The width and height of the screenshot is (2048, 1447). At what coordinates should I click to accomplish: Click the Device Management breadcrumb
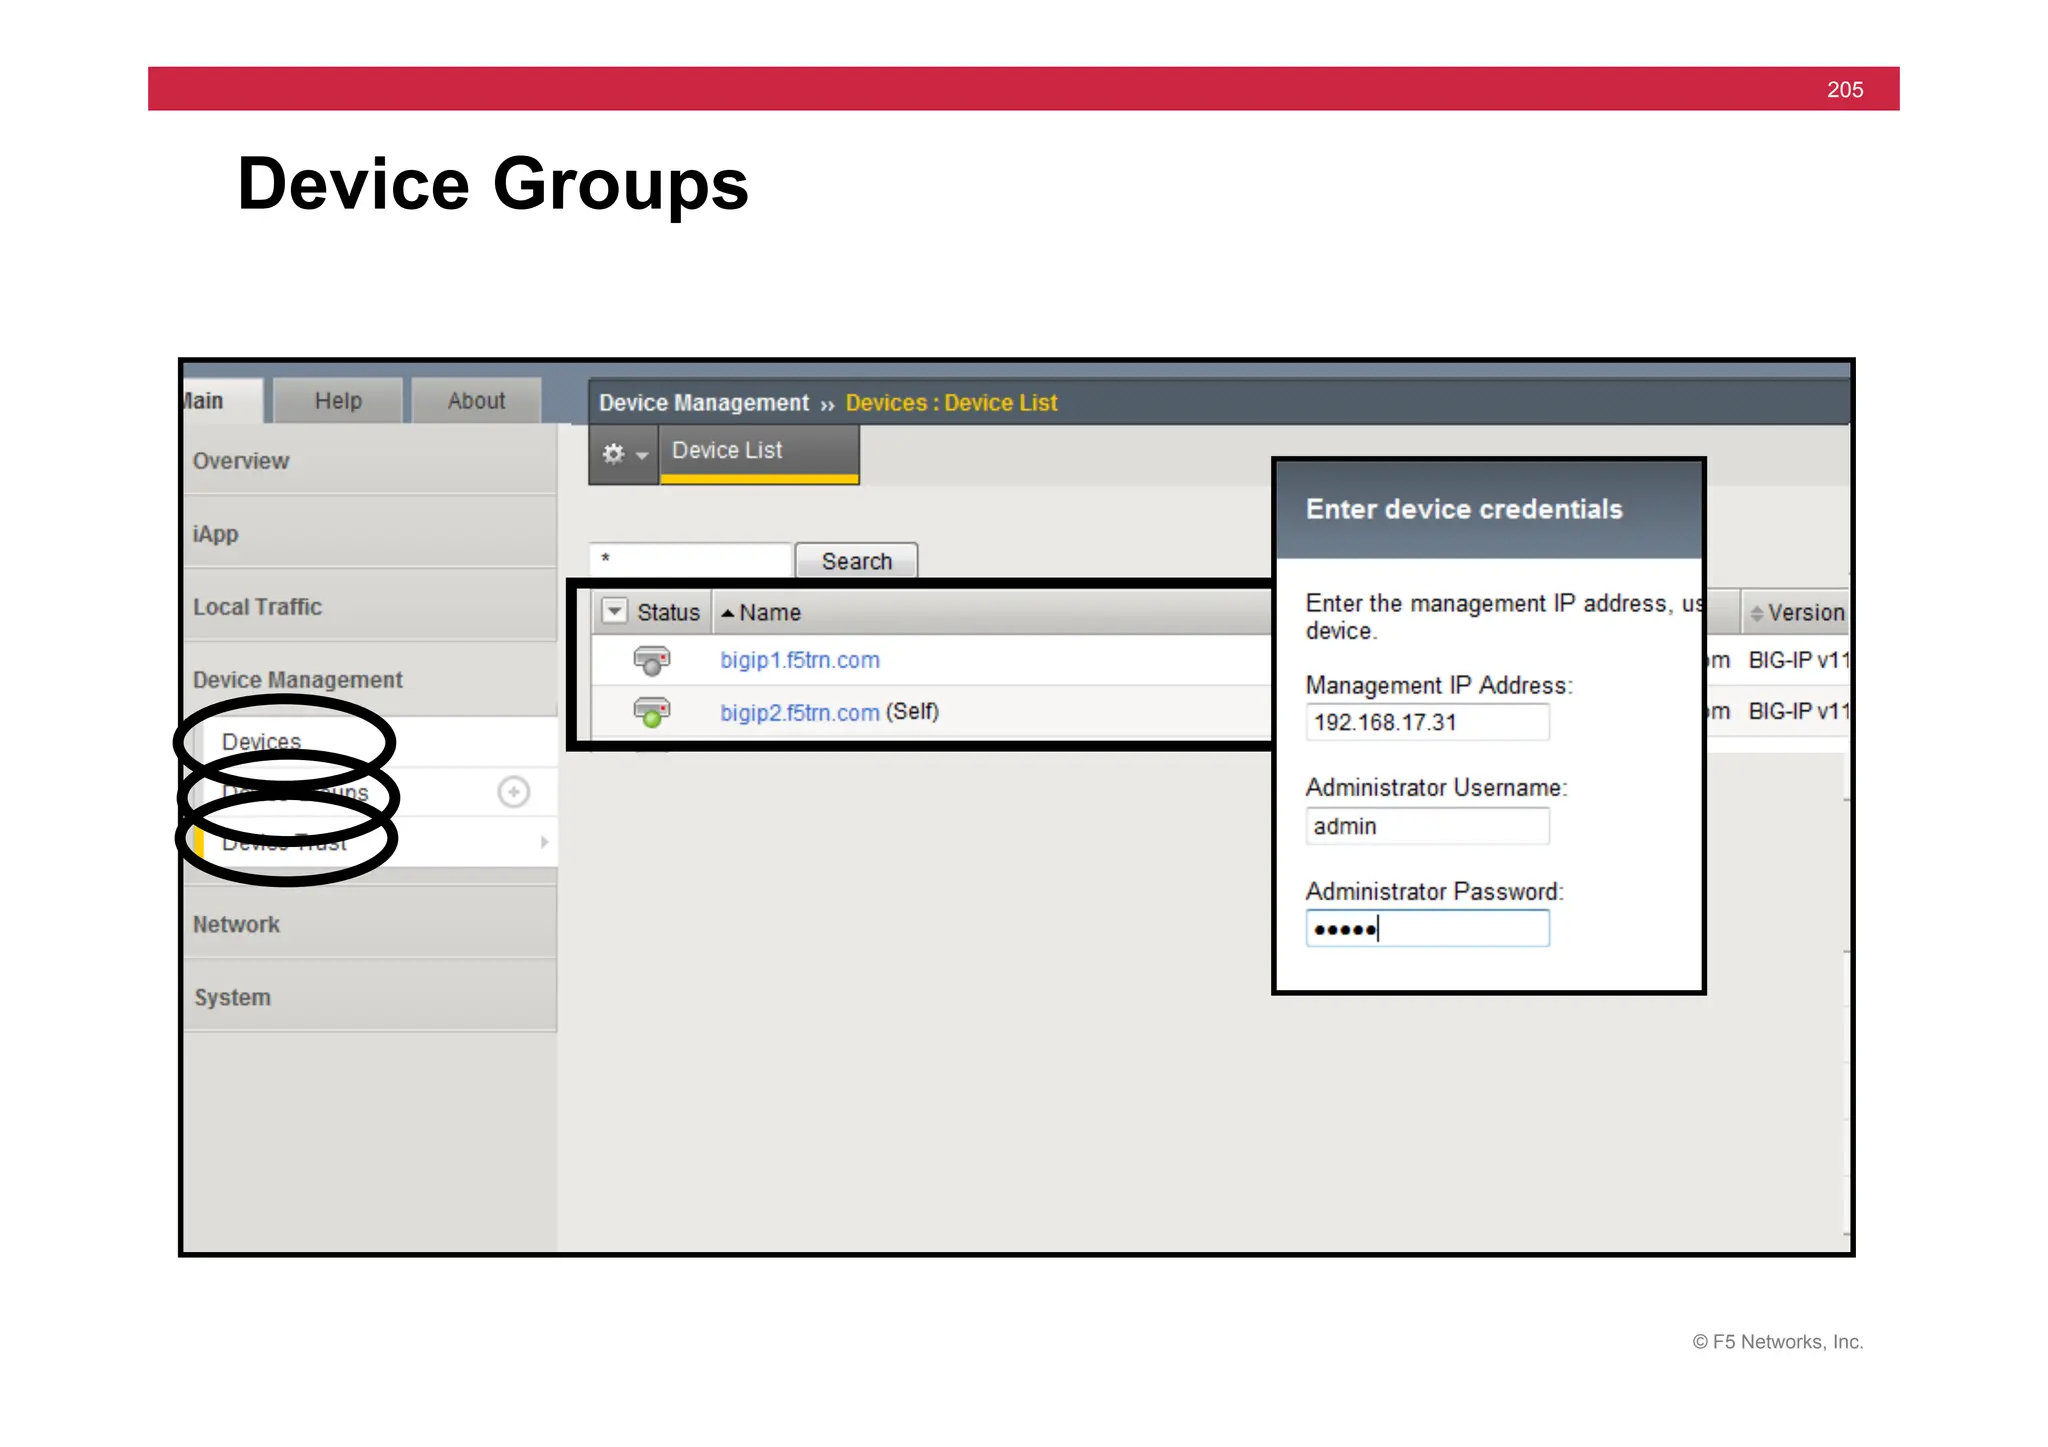coord(704,403)
